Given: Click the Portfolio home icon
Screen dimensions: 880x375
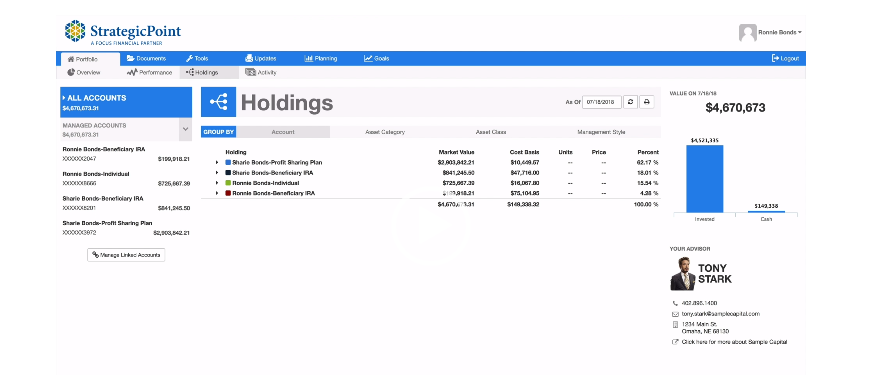Looking at the screenshot, I should click(x=71, y=59).
